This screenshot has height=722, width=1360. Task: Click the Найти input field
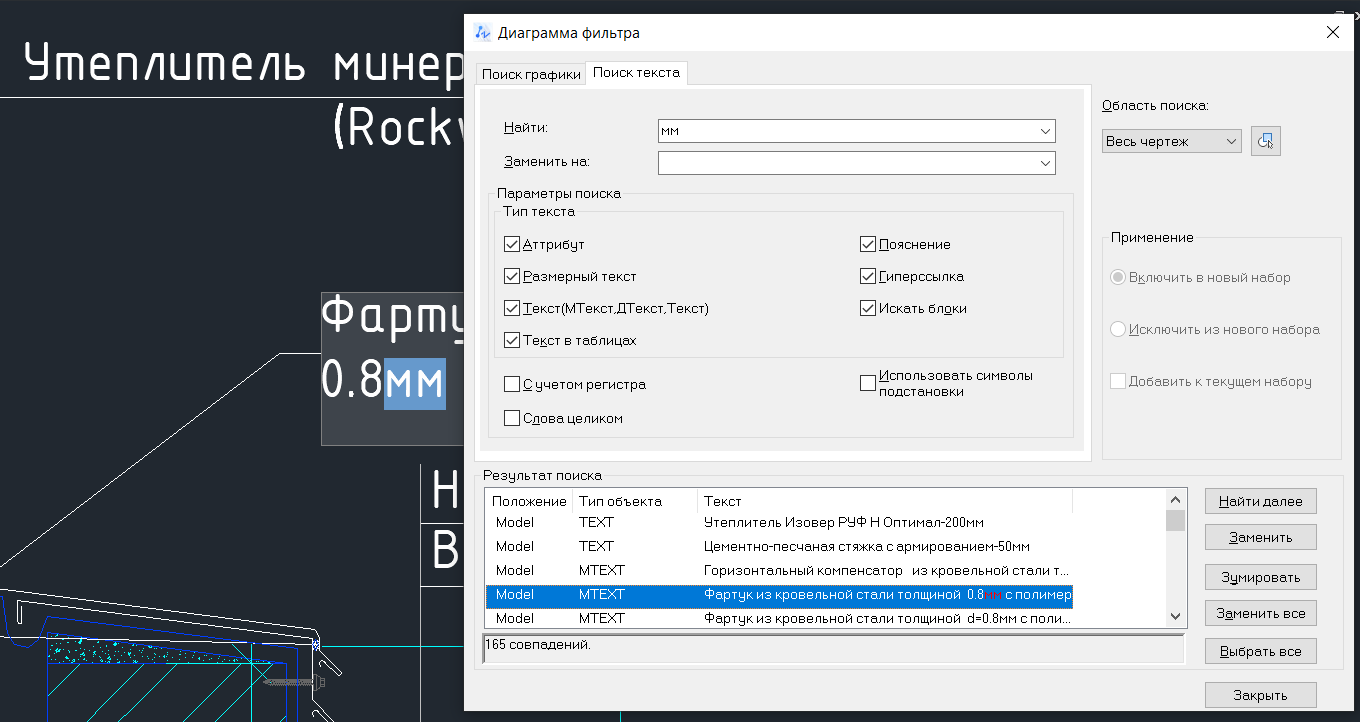[848, 131]
